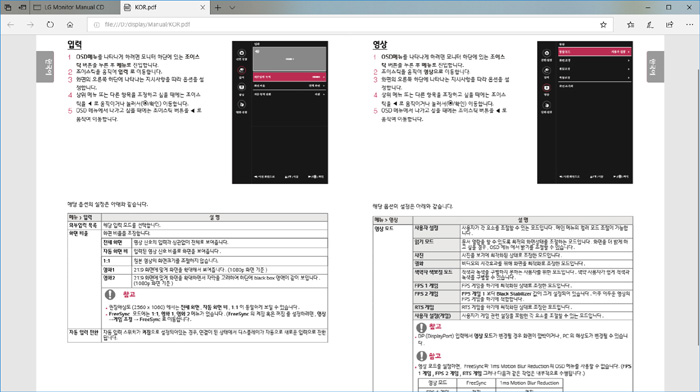Image resolution: width=700 pixels, height=392 pixels.
Task: Add KOR.pdf to favorites with star icon
Action: click(603, 25)
